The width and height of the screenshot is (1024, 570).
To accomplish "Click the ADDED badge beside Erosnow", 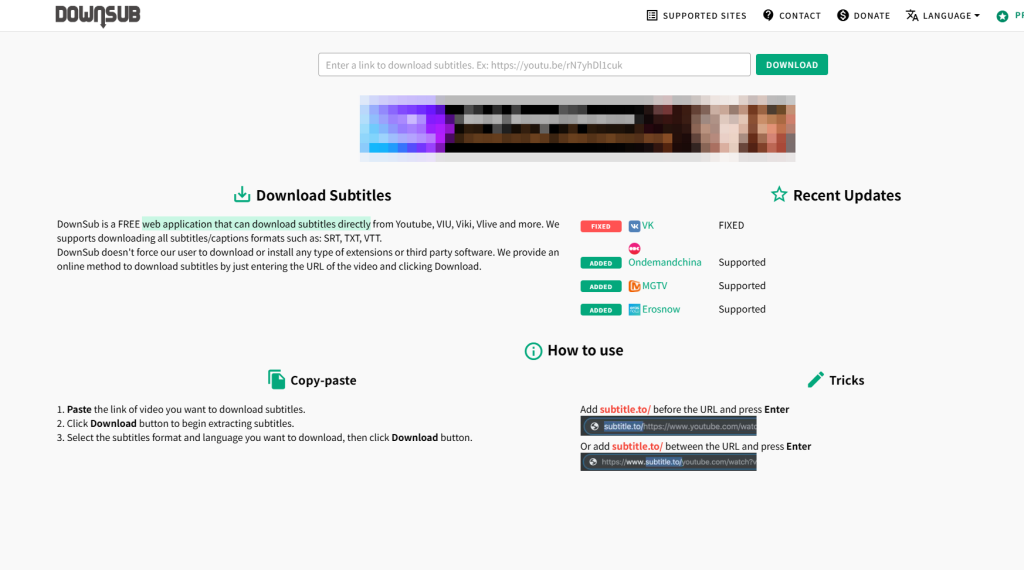I will pyautogui.click(x=601, y=310).
